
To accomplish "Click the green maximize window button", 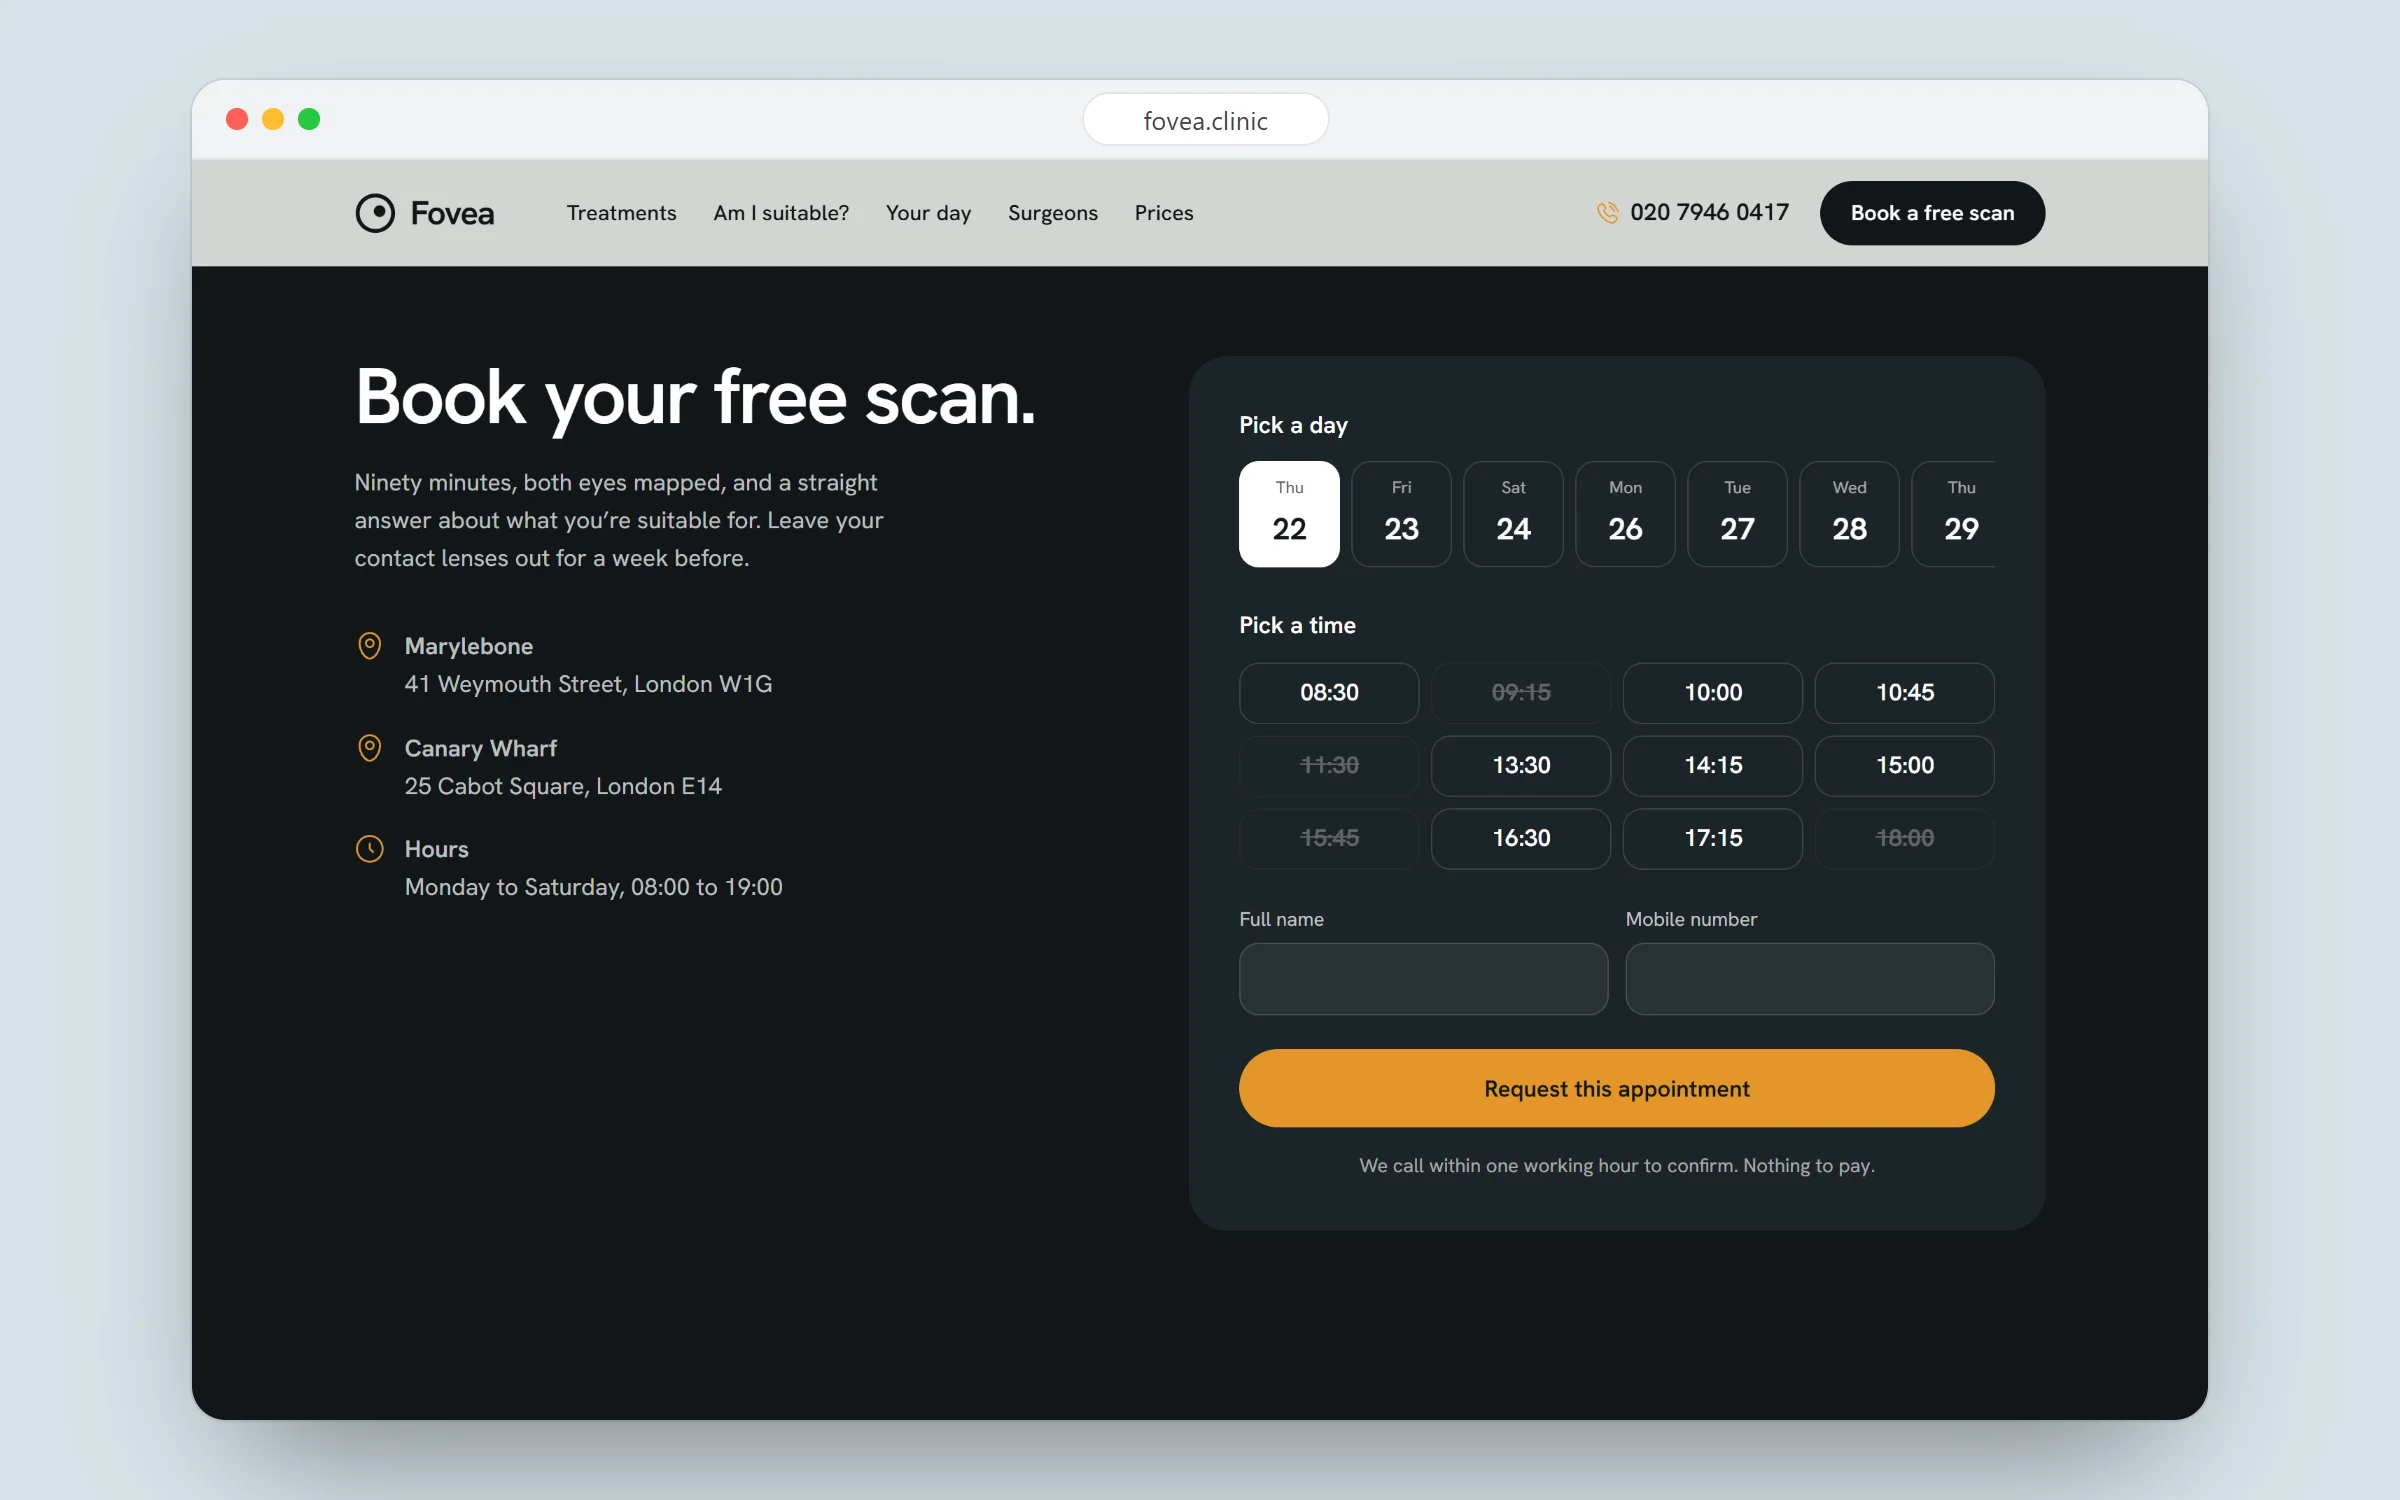I will pos(309,119).
